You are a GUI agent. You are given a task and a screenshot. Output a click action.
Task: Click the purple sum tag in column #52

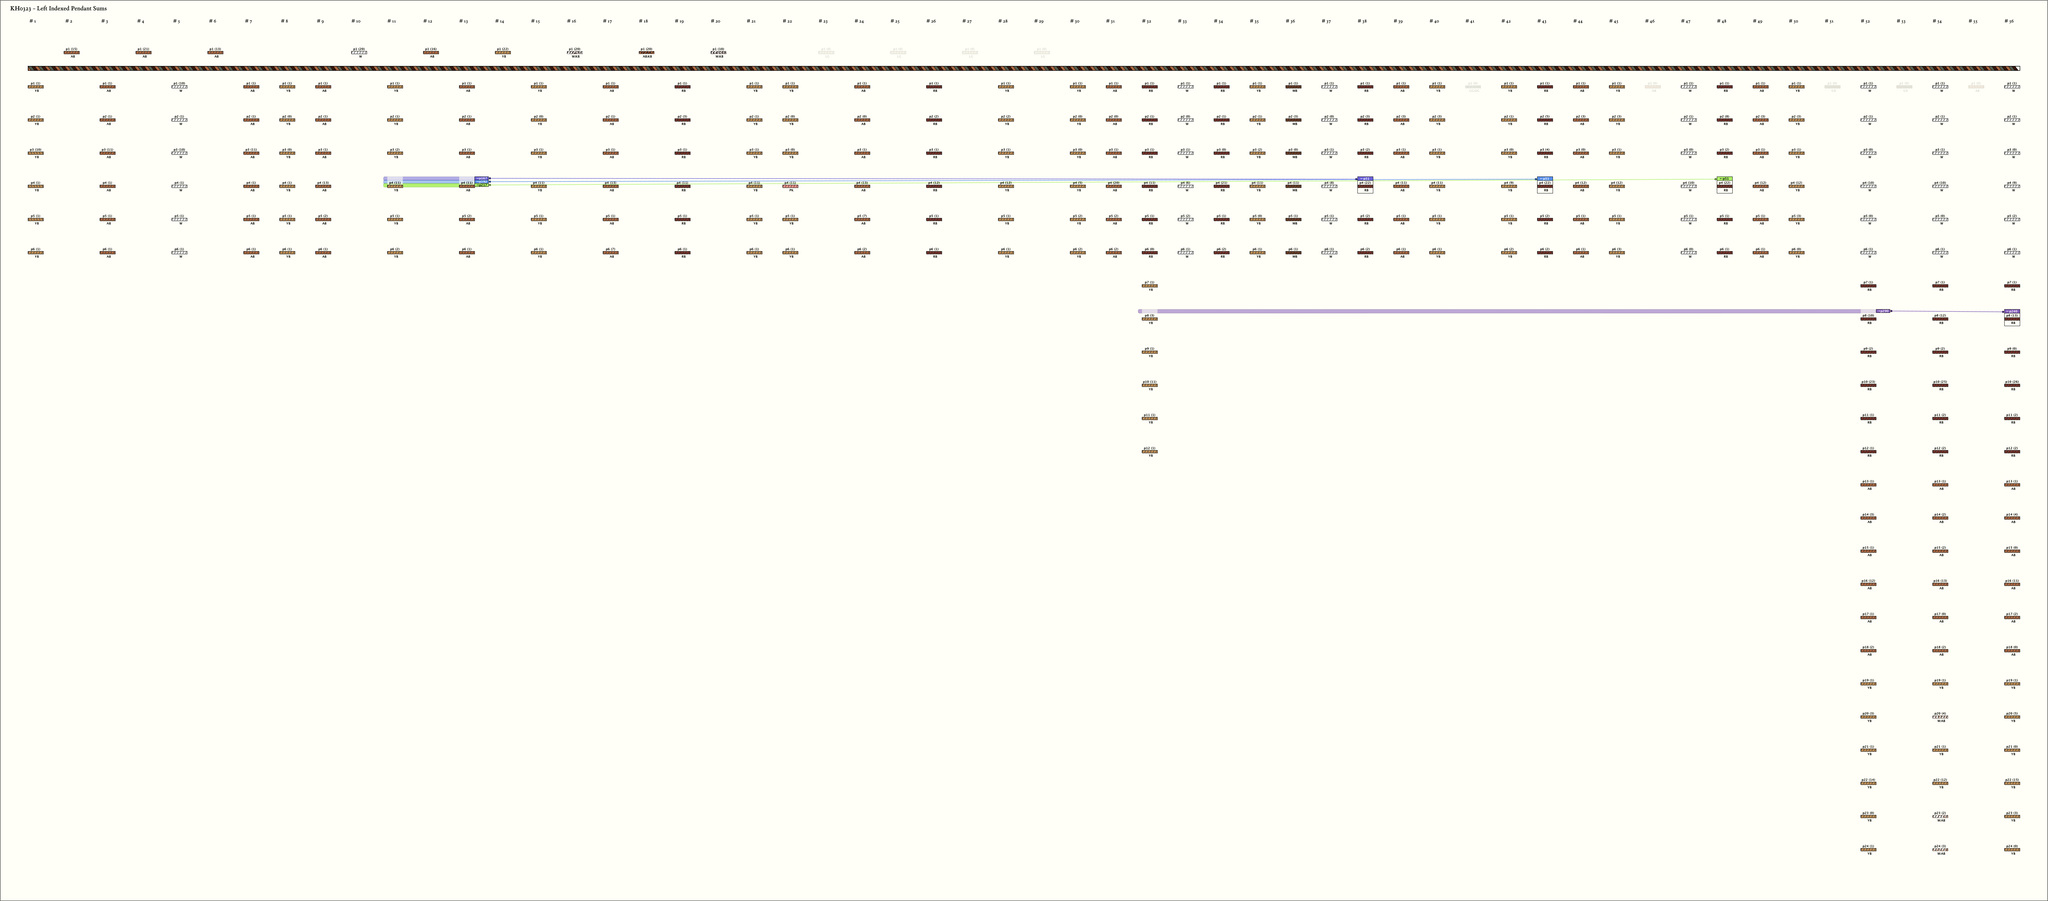[1883, 311]
